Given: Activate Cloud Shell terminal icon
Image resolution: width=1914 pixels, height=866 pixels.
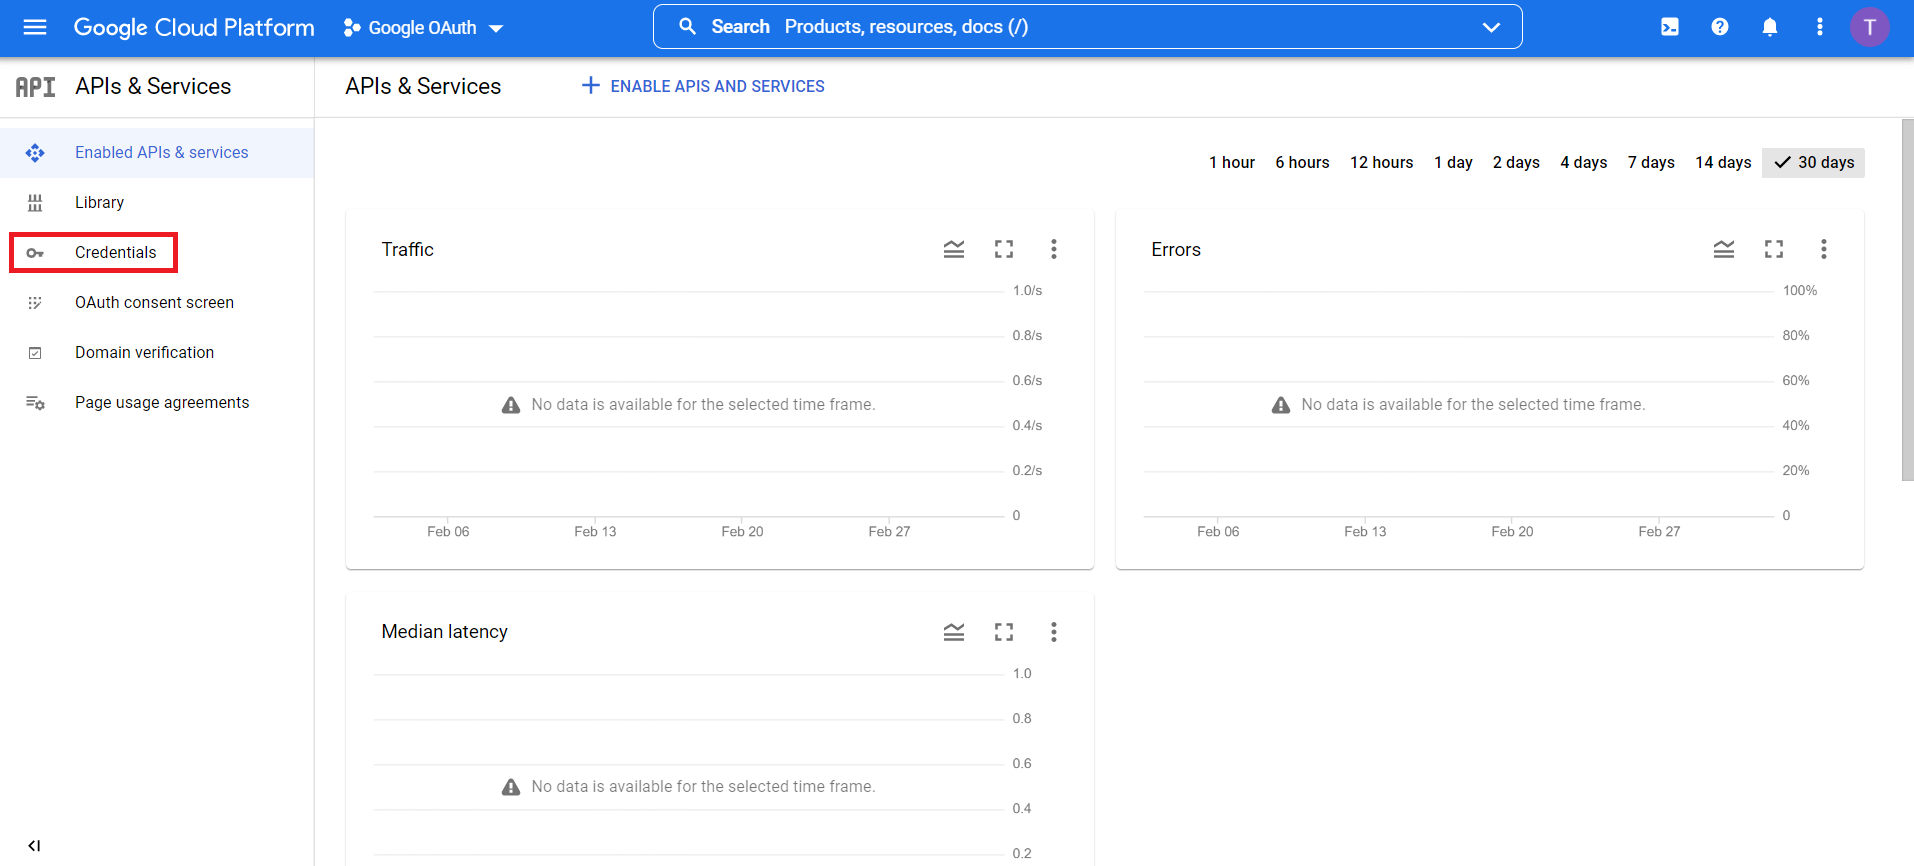Looking at the screenshot, I should (x=1670, y=27).
